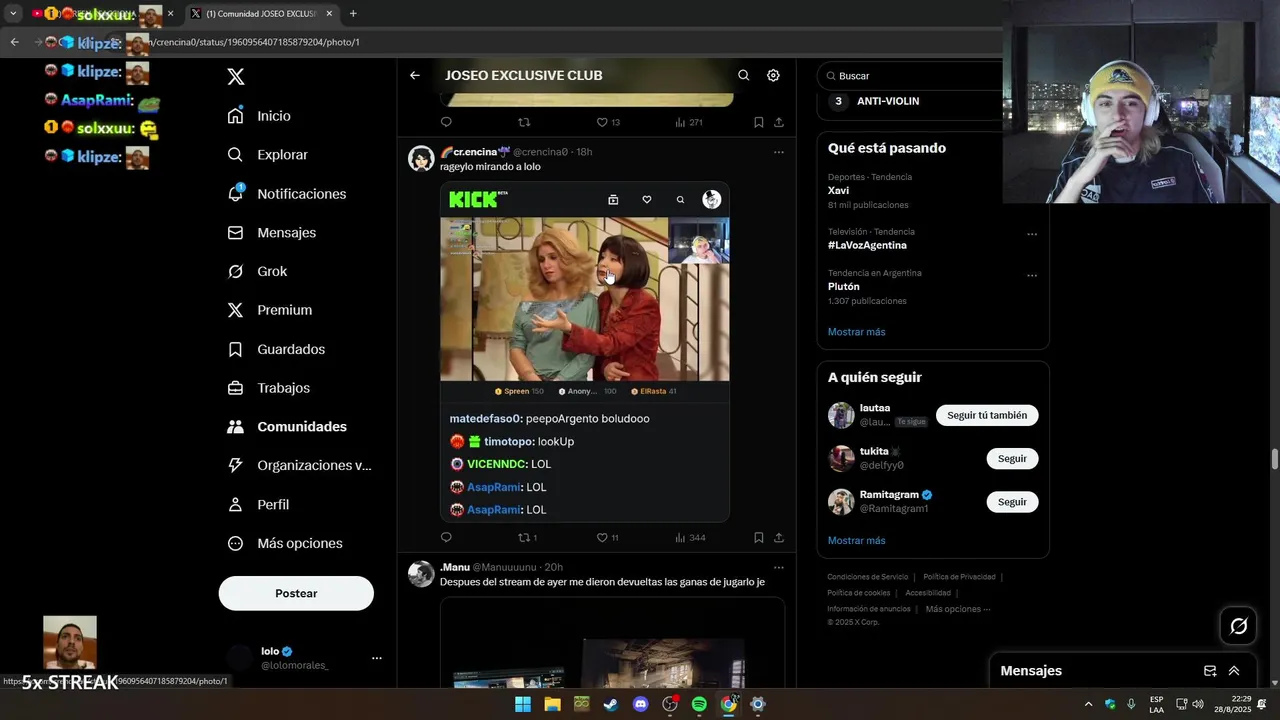
Task: Open Más opciones in the sidebar
Action: (285, 543)
